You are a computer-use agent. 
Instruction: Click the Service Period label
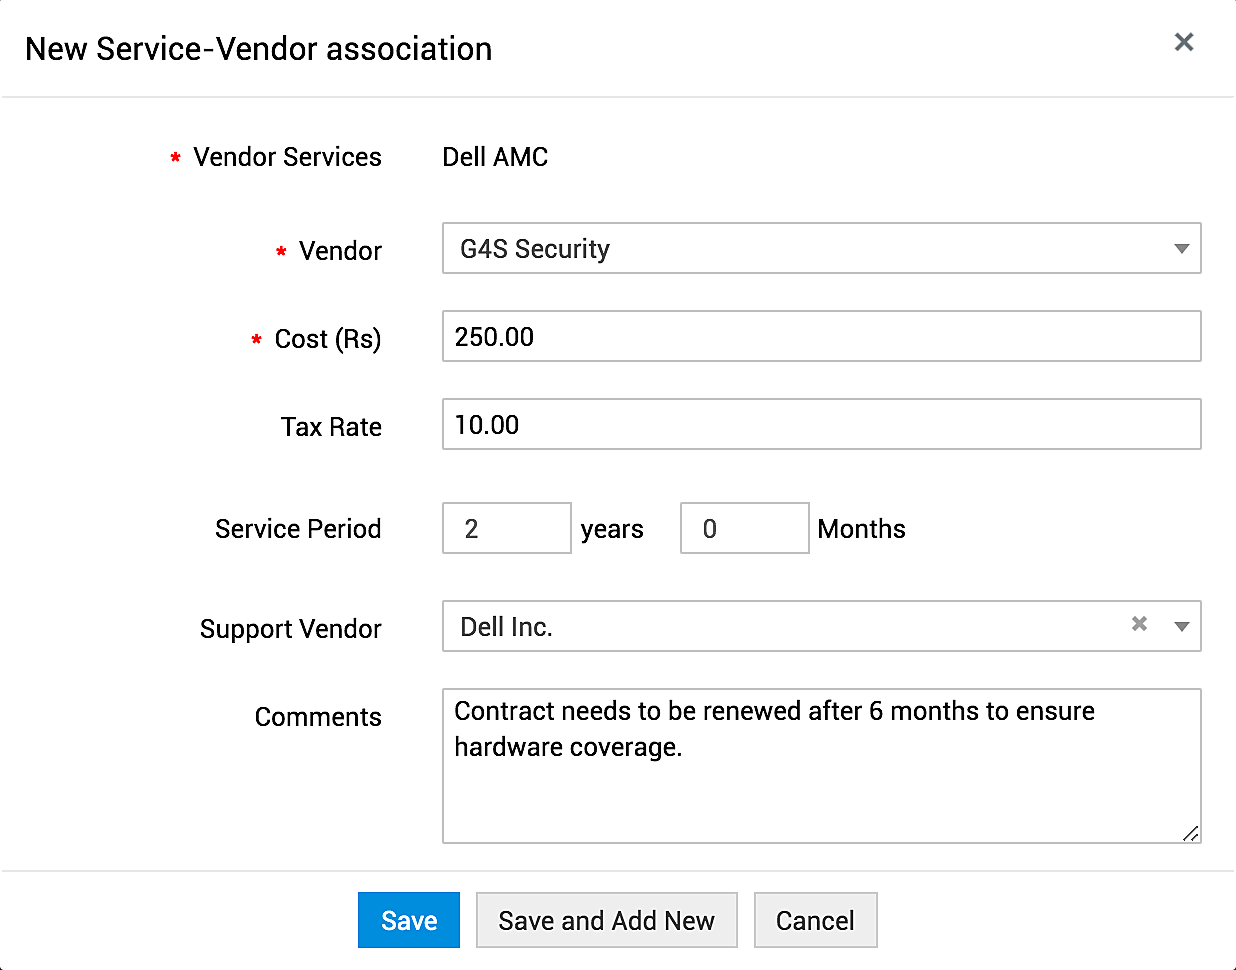pyautogui.click(x=298, y=529)
